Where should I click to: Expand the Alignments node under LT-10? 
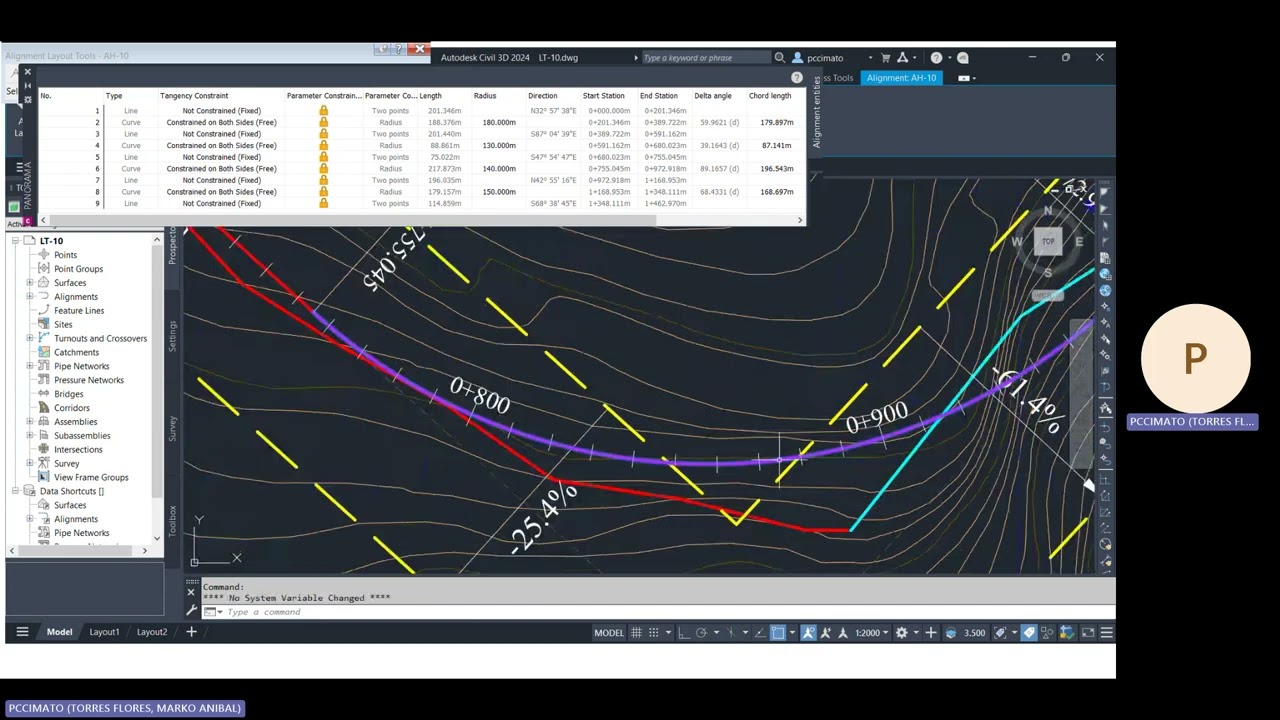coord(30,297)
